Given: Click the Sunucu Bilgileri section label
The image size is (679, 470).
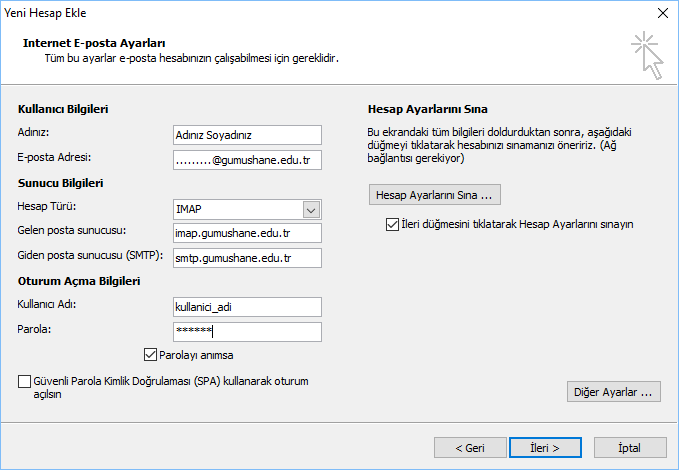Looking at the screenshot, I should 61,183.
